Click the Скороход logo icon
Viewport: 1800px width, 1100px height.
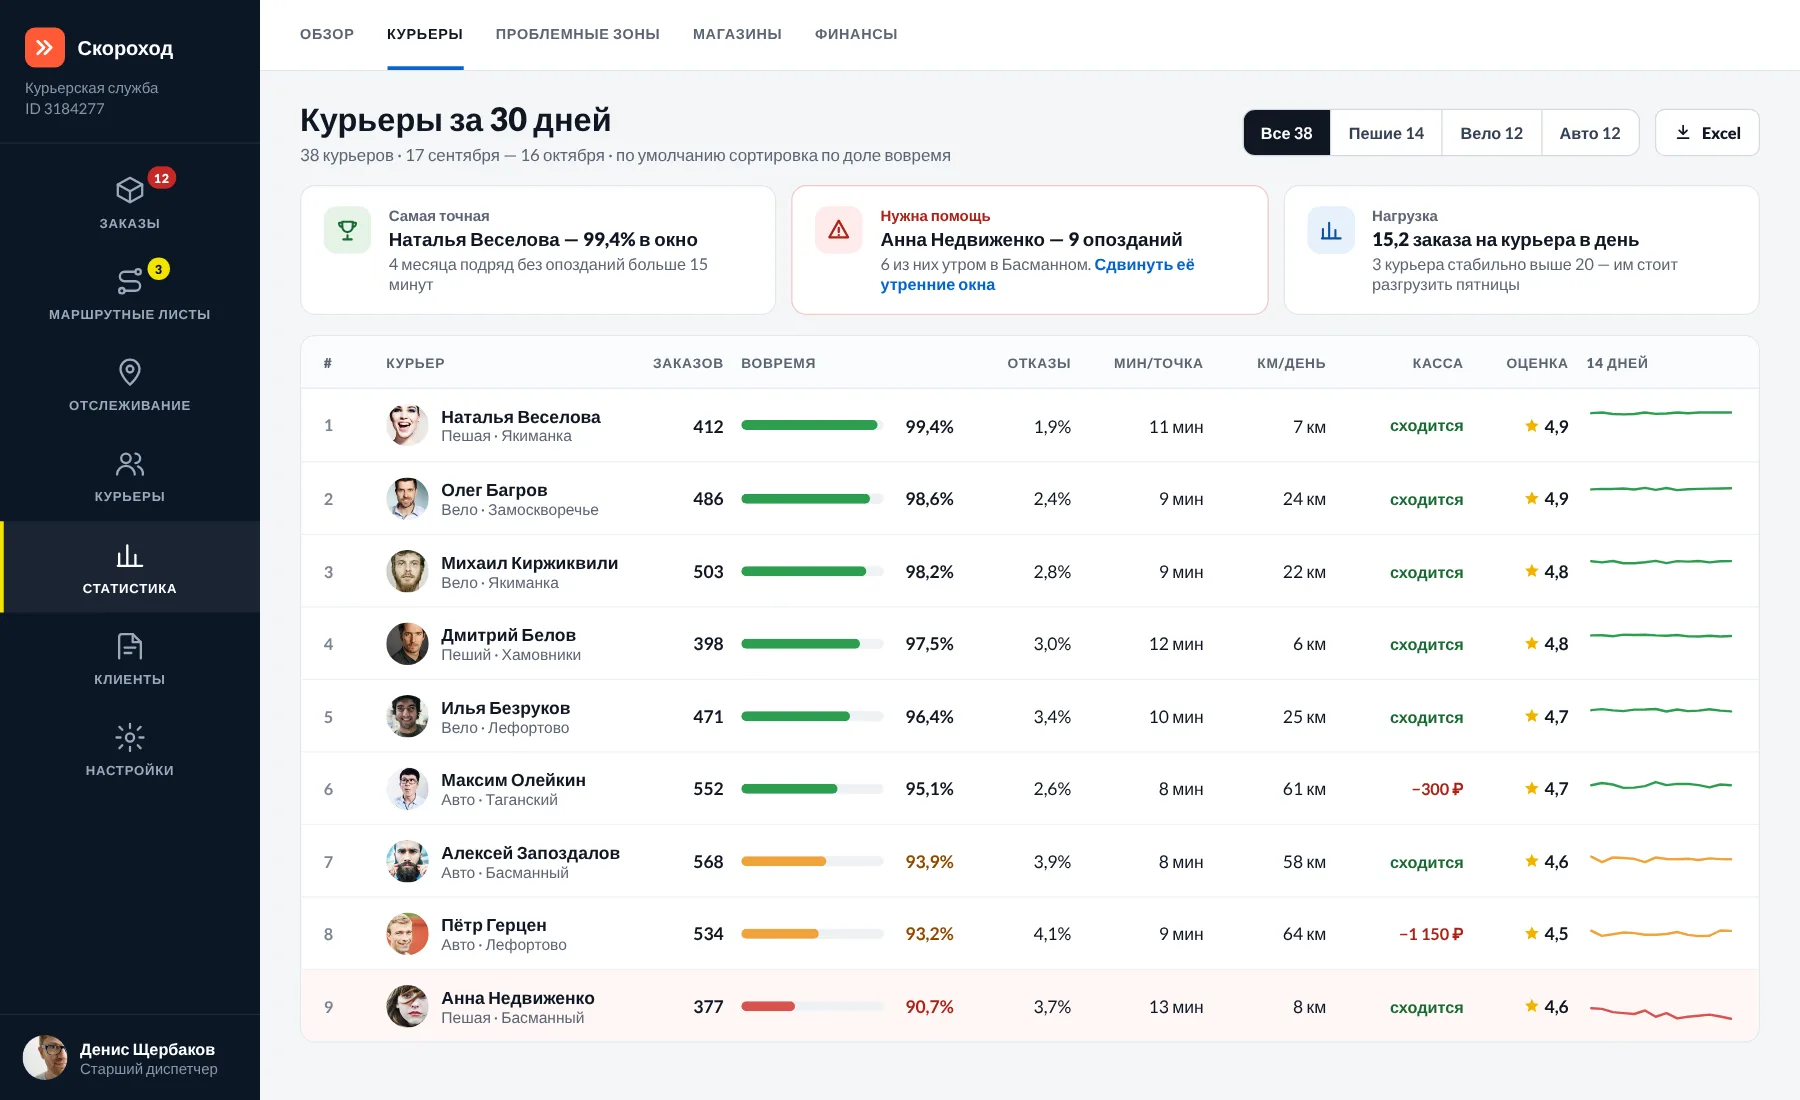point(45,47)
